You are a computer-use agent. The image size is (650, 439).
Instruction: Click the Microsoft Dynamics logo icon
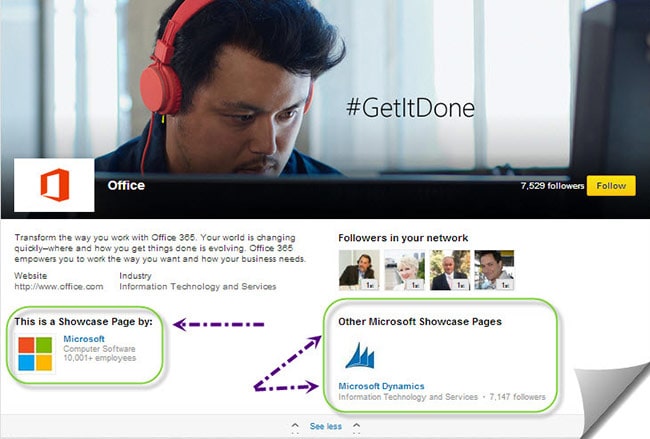pos(360,355)
